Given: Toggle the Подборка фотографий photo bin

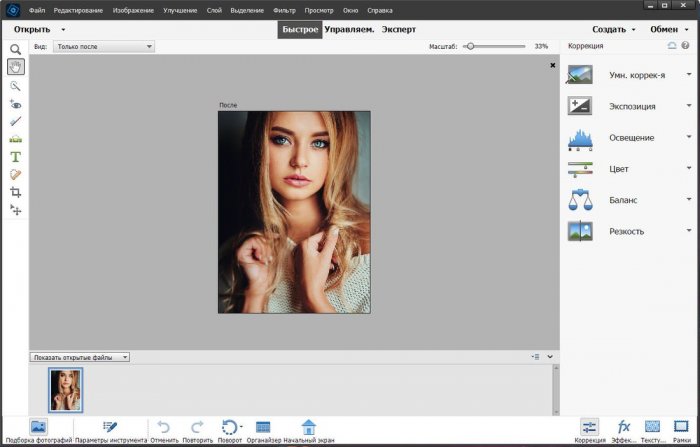Looking at the screenshot, I should [x=38, y=427].
